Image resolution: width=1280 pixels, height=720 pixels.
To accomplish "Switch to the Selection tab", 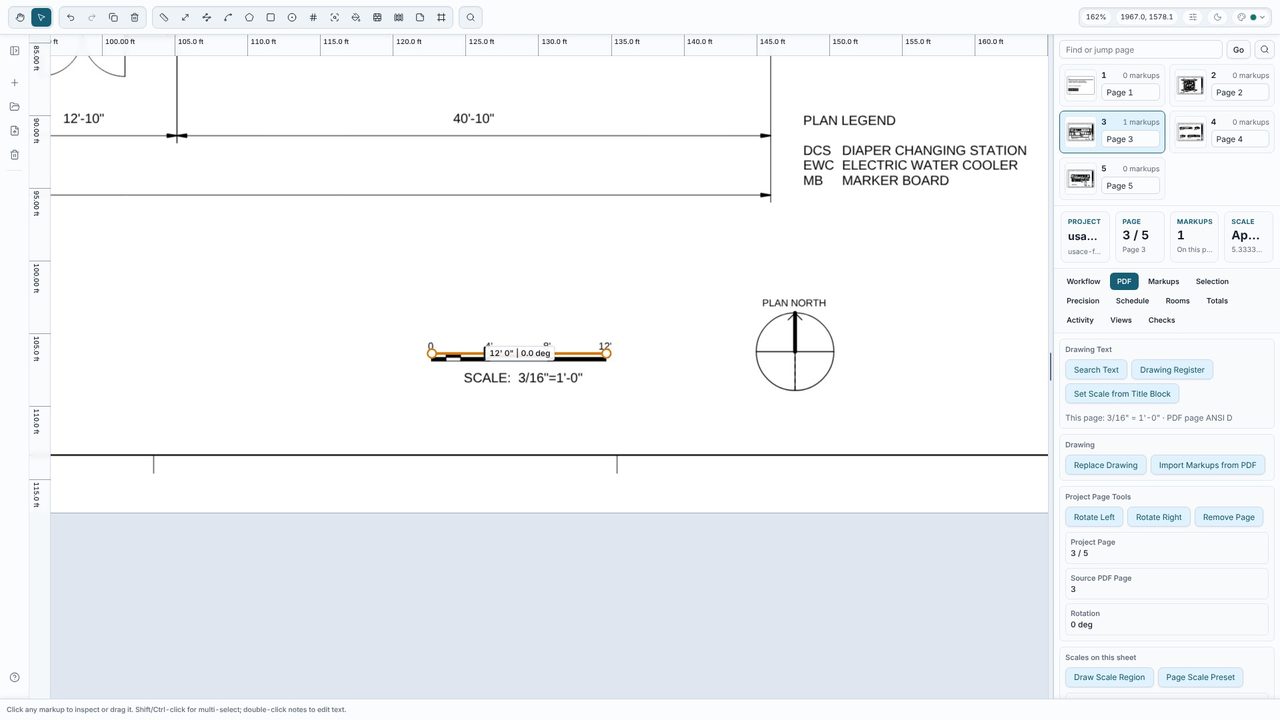I will [1212, 282].
